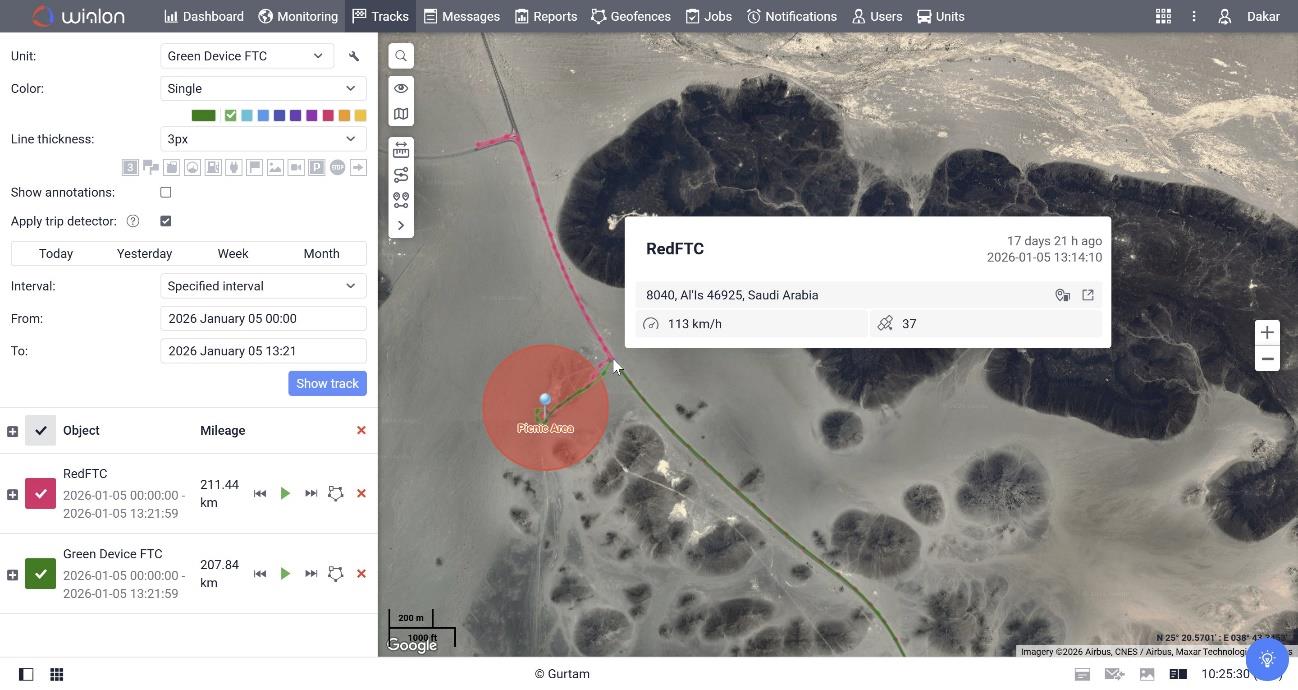Pick the light blue color swatch

click(x=247, y=115)
